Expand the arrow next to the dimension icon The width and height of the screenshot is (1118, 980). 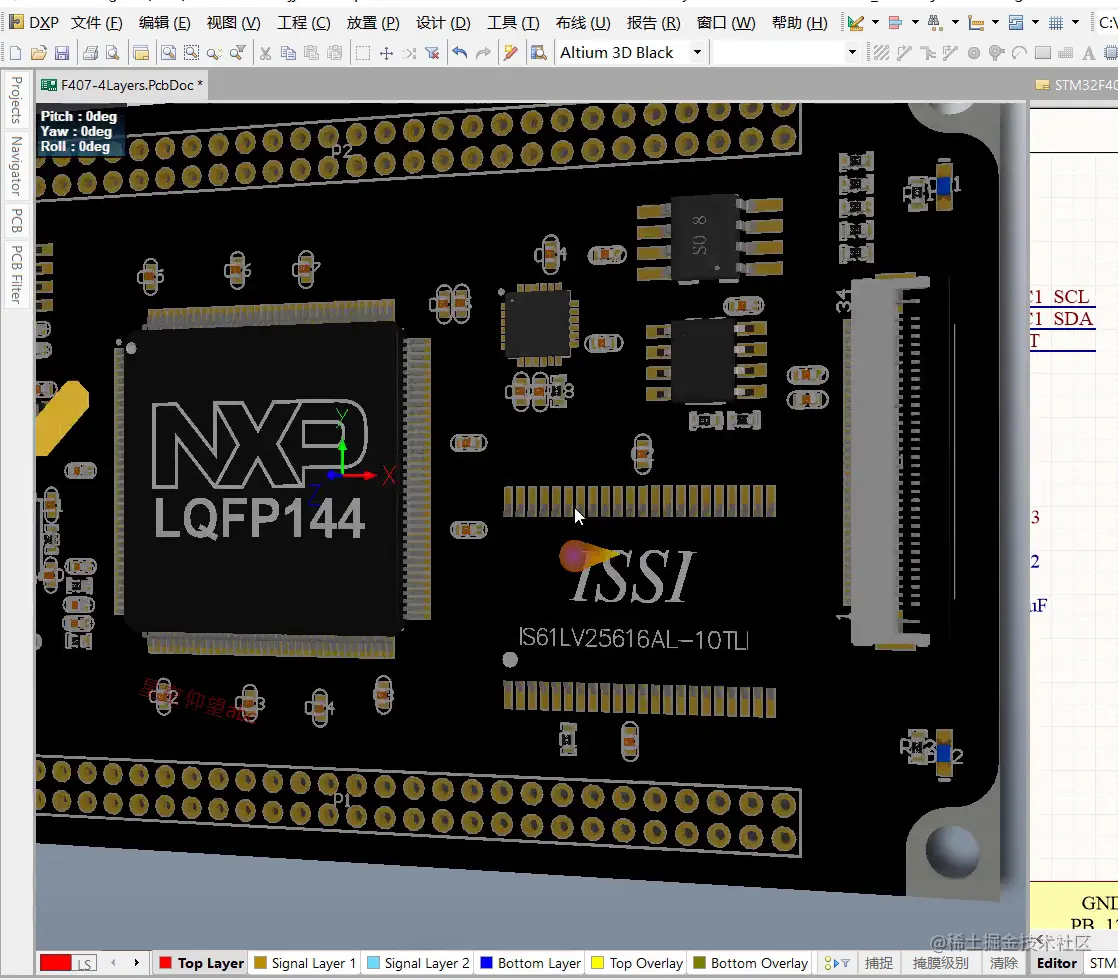tap(995, 23)
